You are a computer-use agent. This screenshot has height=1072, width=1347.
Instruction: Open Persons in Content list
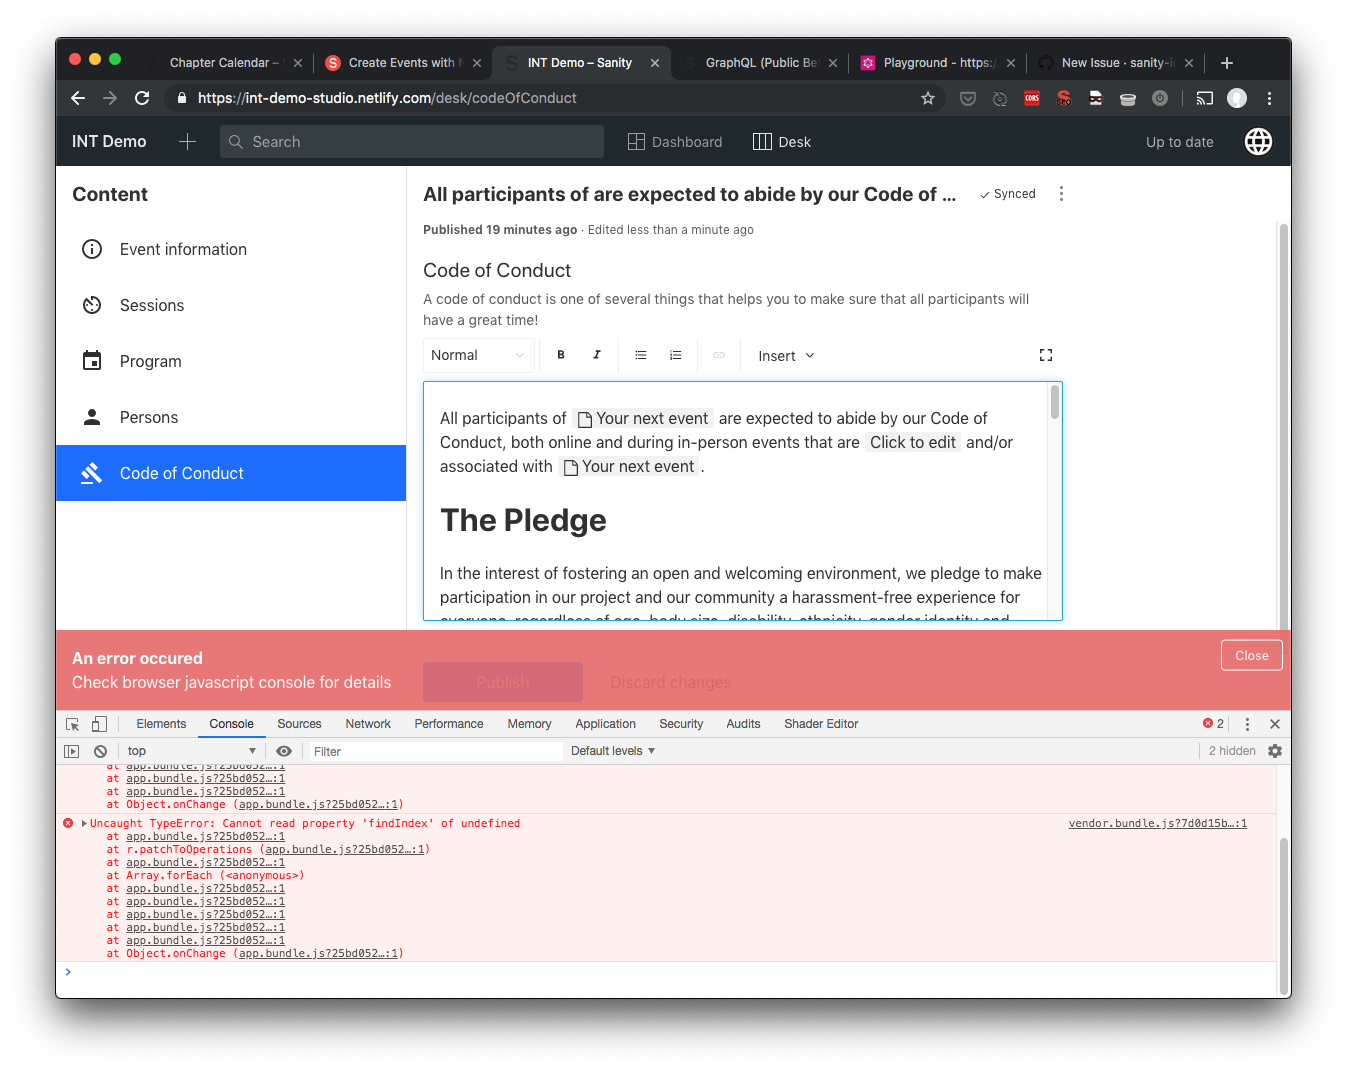(x=231, y=417)
